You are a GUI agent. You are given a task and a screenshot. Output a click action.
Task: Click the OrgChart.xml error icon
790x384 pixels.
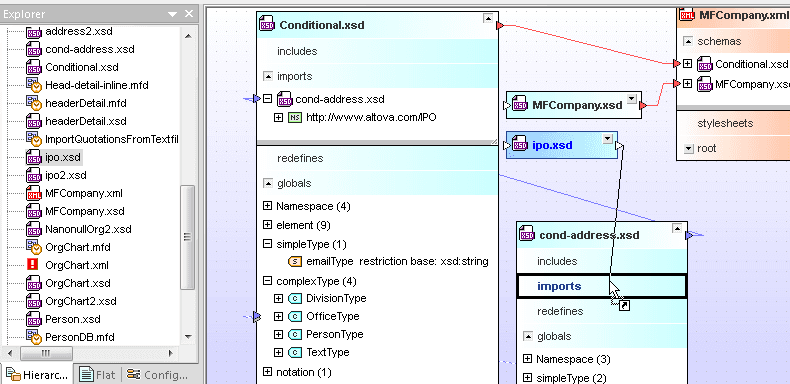tap(34, 265)
